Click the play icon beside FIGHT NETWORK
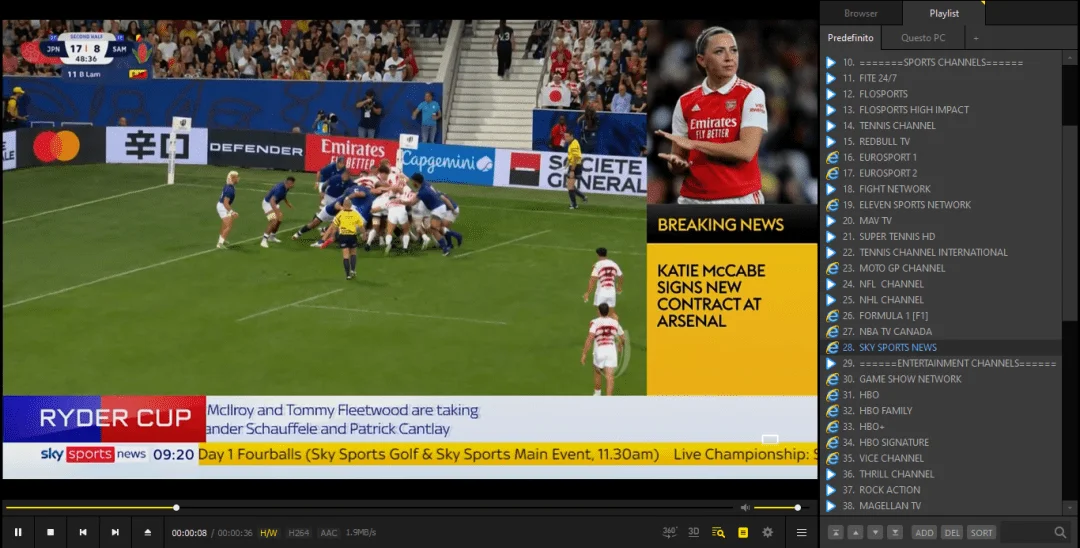Viewport: 1080px width, 548px height. coord(831,189)
